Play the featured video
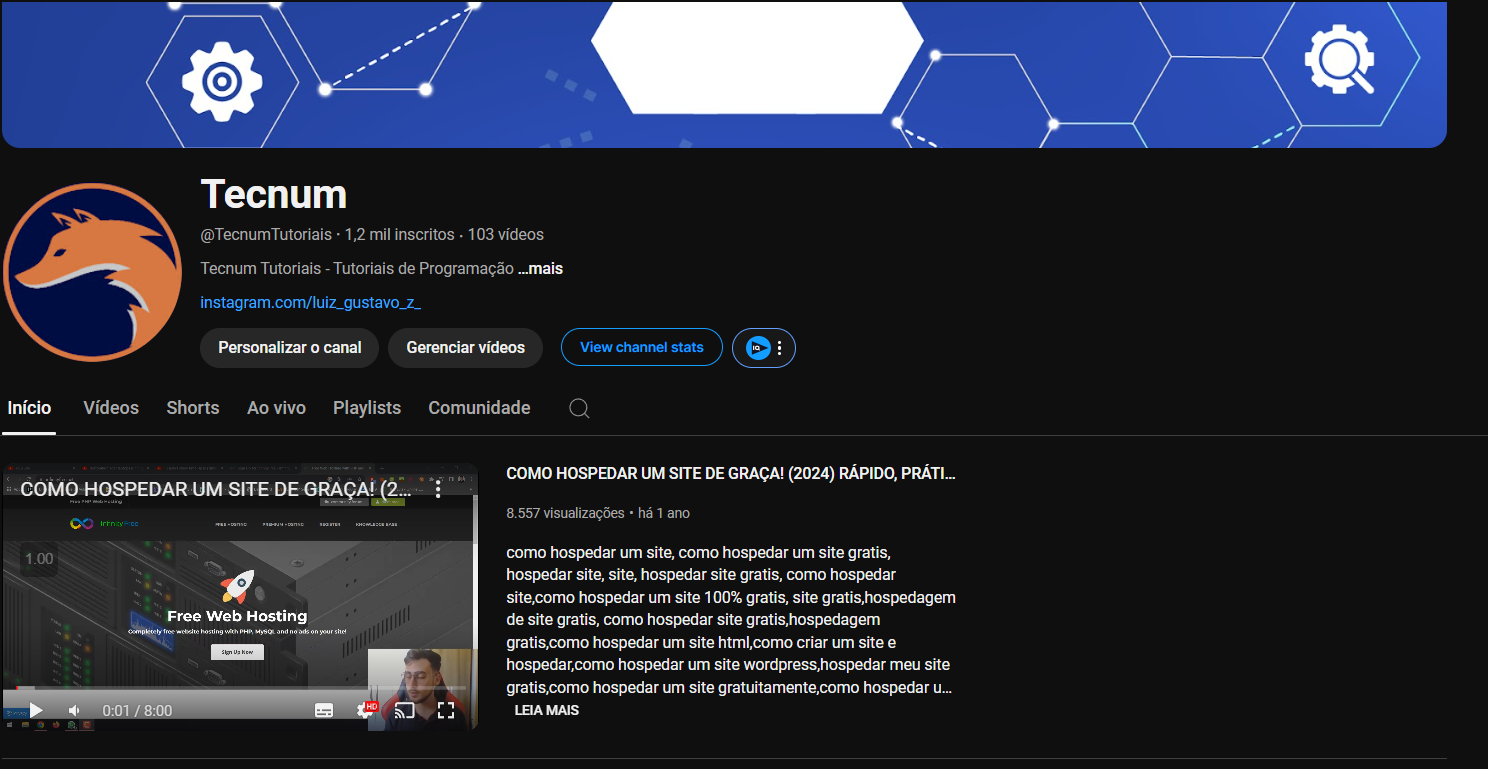 (36, 710)
